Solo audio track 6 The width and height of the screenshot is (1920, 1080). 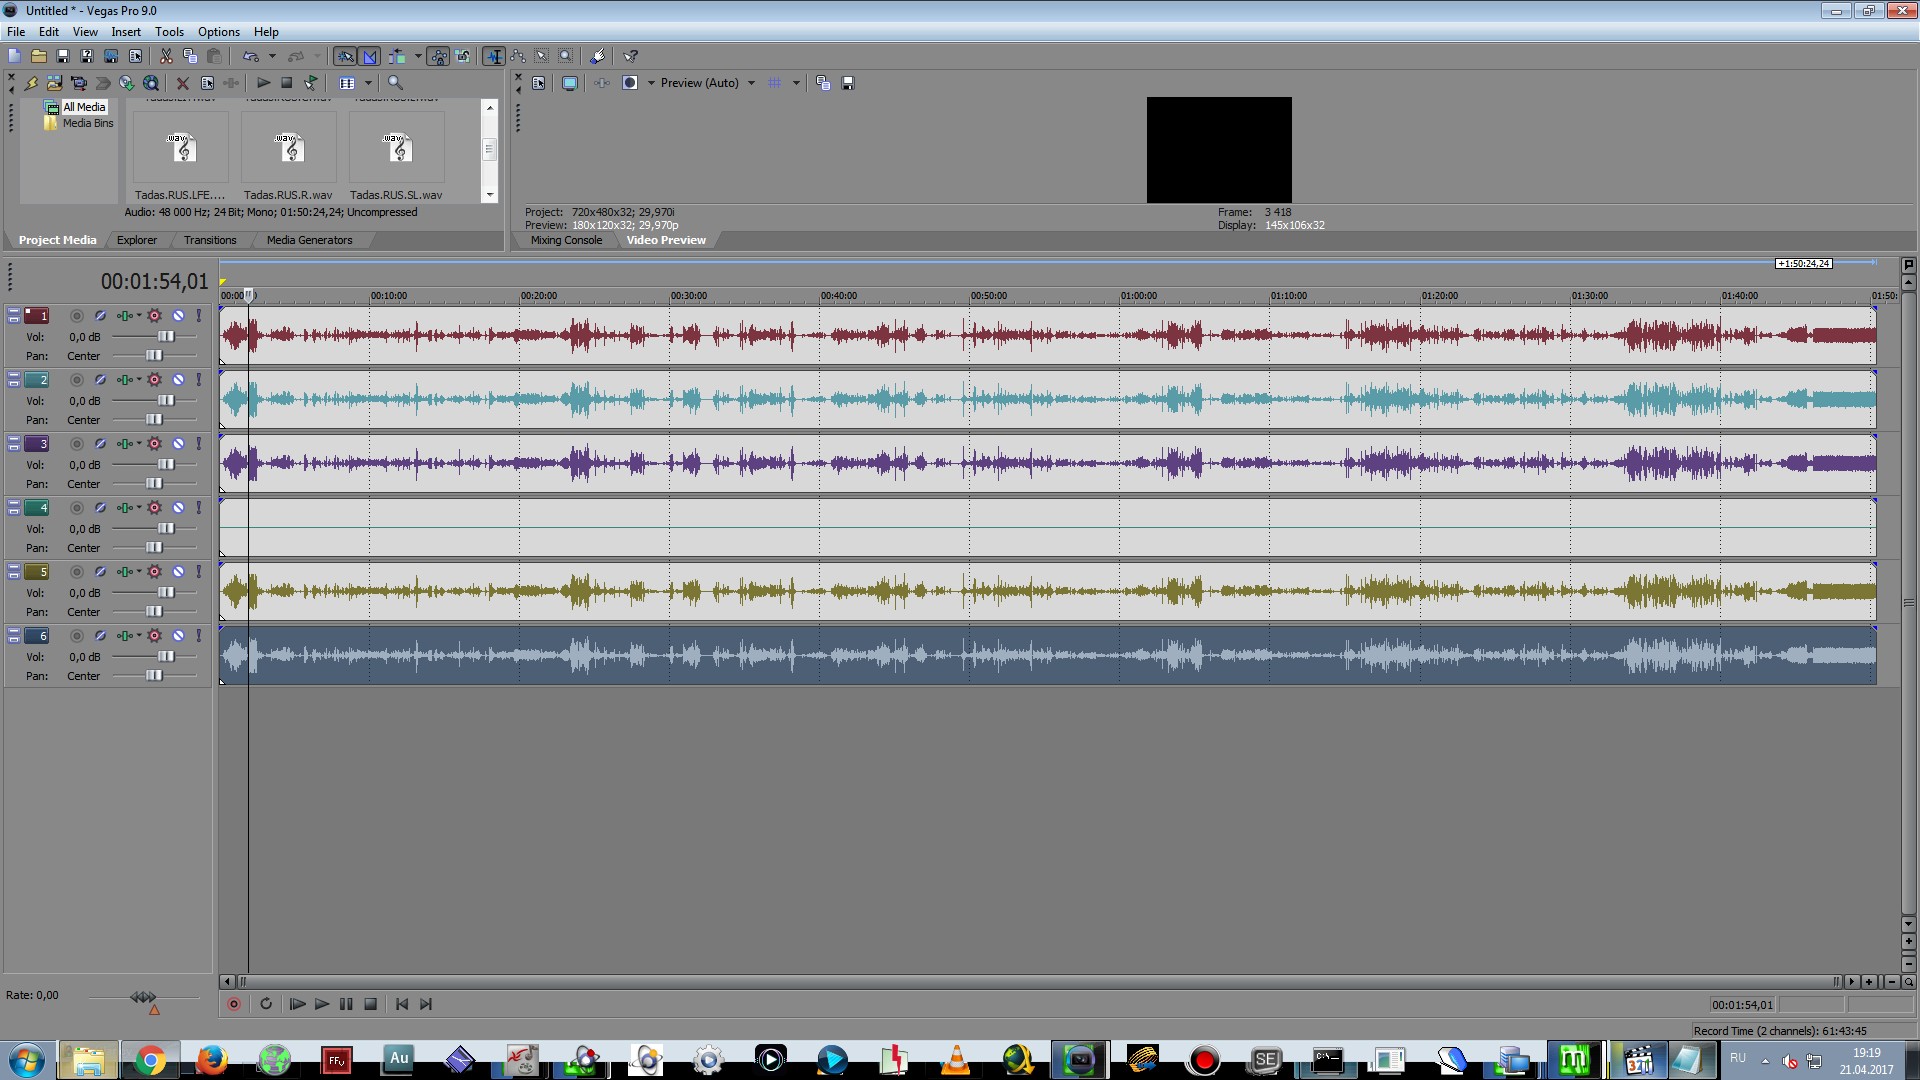199,636
